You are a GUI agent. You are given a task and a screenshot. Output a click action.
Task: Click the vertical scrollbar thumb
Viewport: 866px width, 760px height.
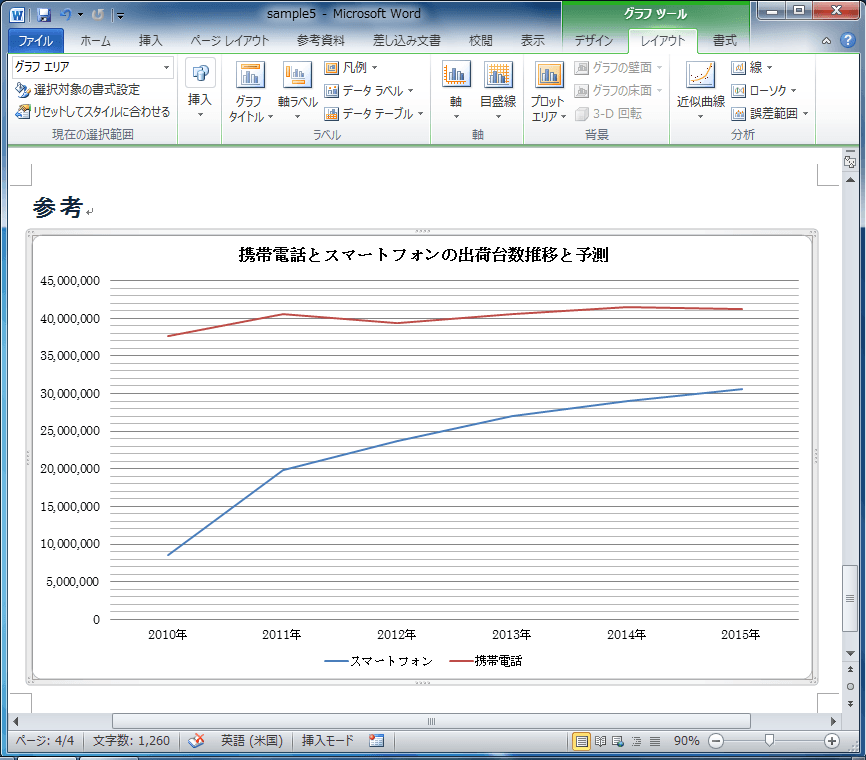click(850, 598)
